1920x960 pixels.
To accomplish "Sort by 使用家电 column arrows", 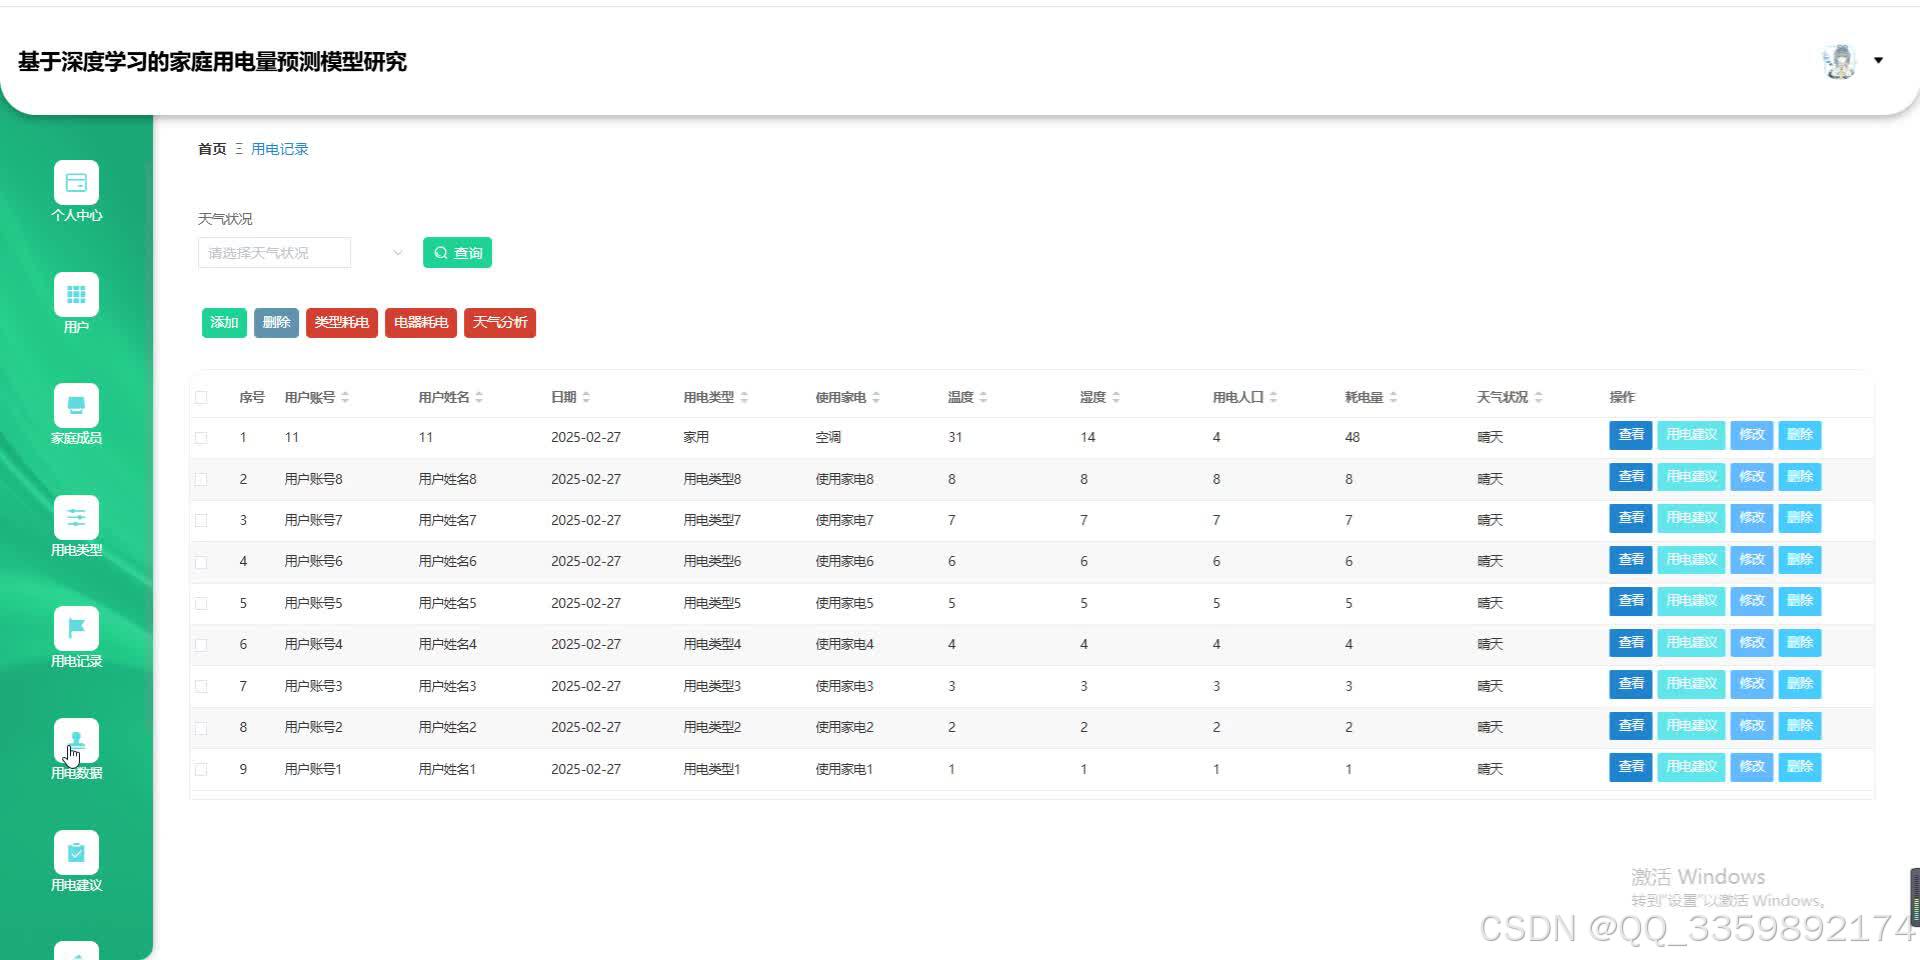I will pyautogui.click(x=876, y=397).
